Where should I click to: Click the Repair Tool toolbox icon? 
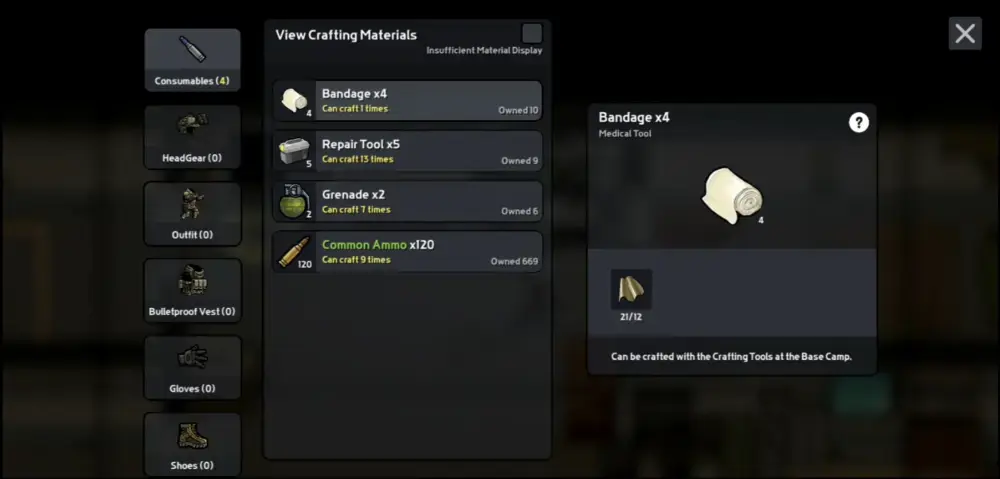coord(294,151)
